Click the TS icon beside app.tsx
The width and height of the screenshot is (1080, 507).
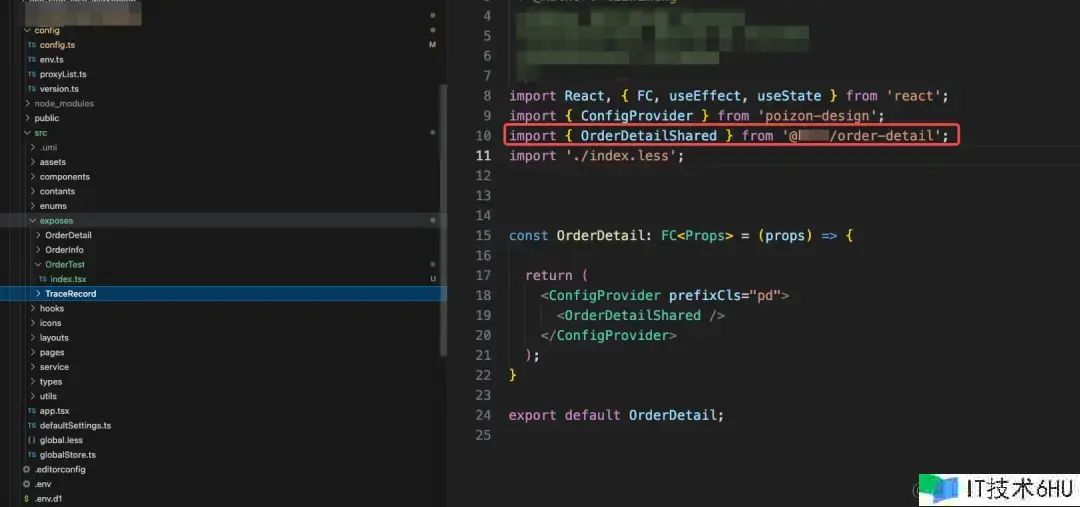[x=31, y=411]
